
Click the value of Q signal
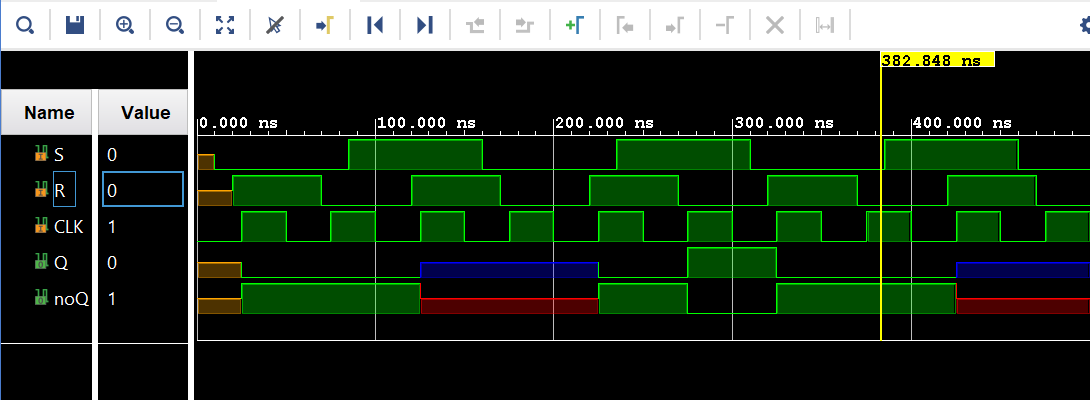[x=112, y=263]
